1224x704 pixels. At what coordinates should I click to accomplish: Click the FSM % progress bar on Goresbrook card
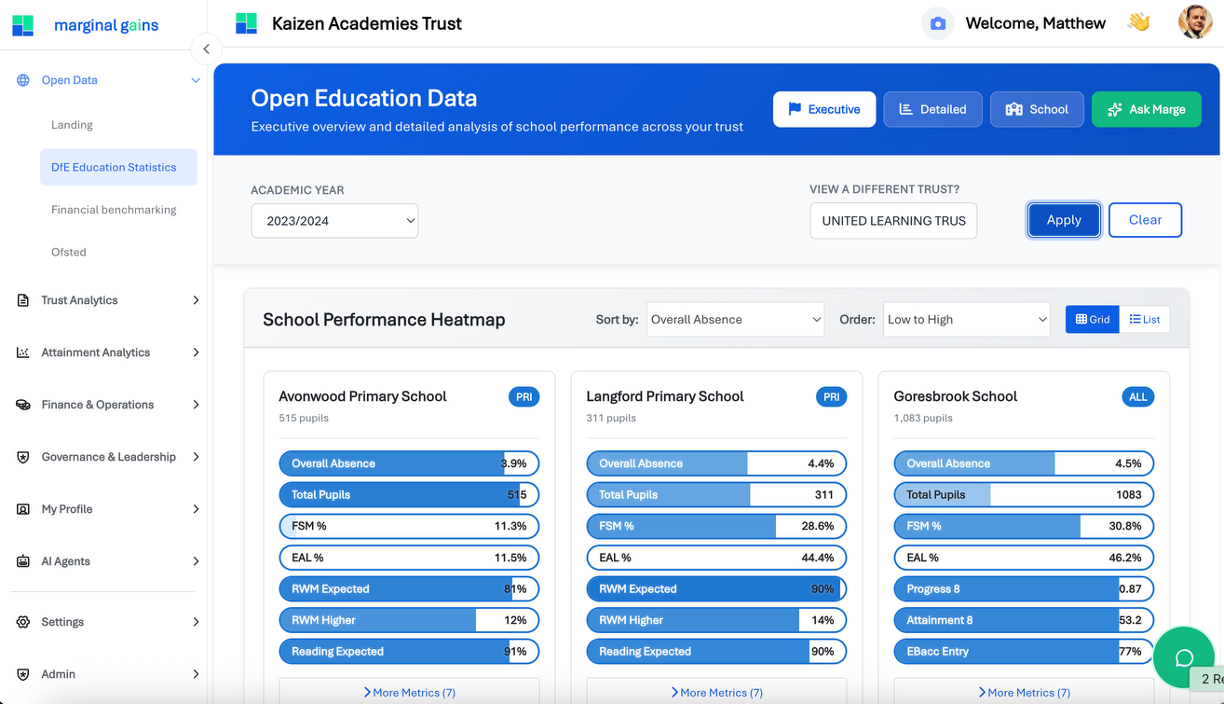coord(1023,525)
